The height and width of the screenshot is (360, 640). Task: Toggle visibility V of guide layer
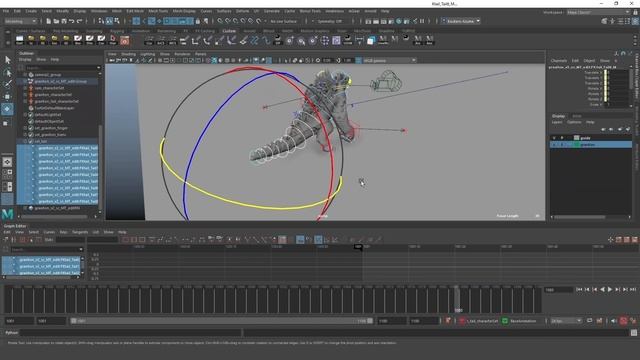(x=554, y=138)
